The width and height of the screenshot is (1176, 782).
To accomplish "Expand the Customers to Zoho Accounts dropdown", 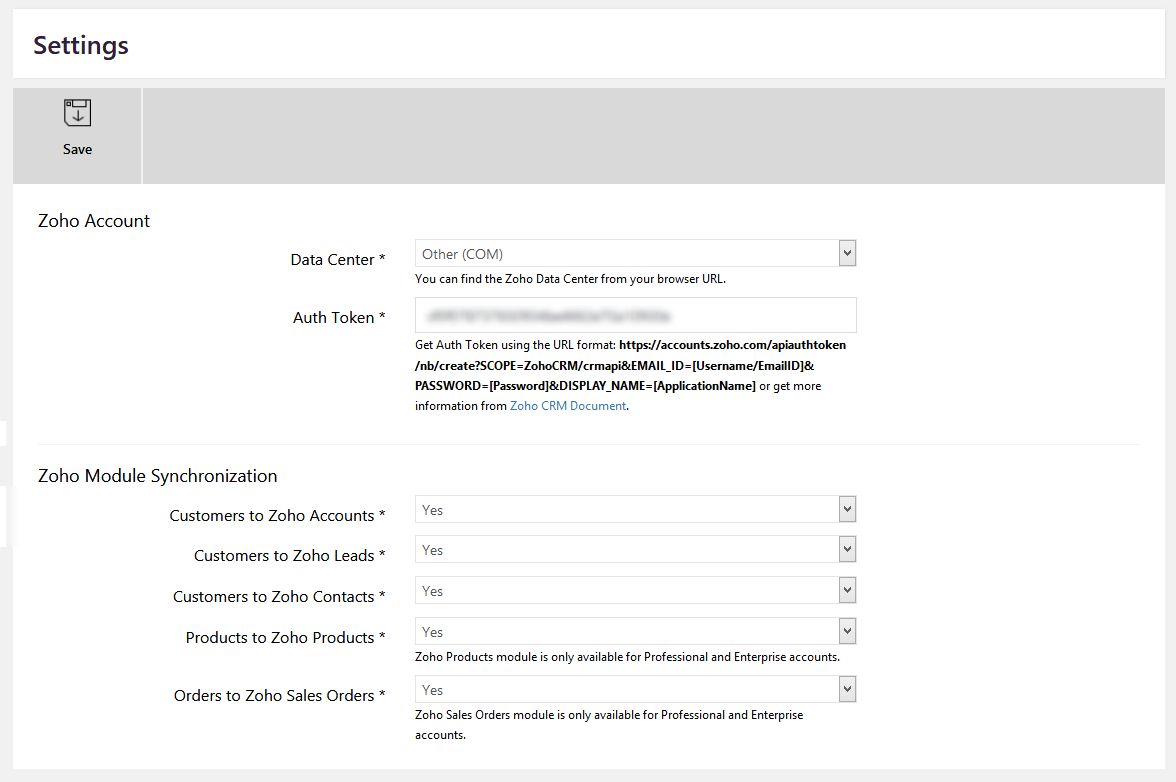I will [627, 510].
